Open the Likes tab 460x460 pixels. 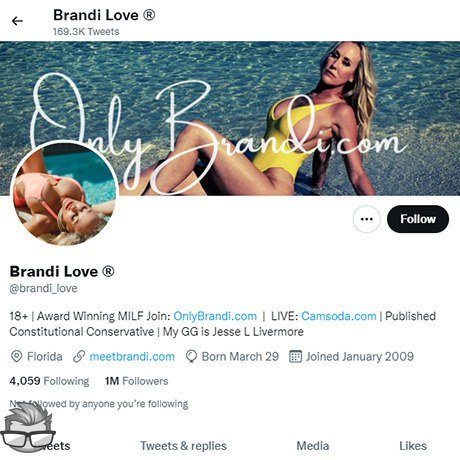[413, 446]
